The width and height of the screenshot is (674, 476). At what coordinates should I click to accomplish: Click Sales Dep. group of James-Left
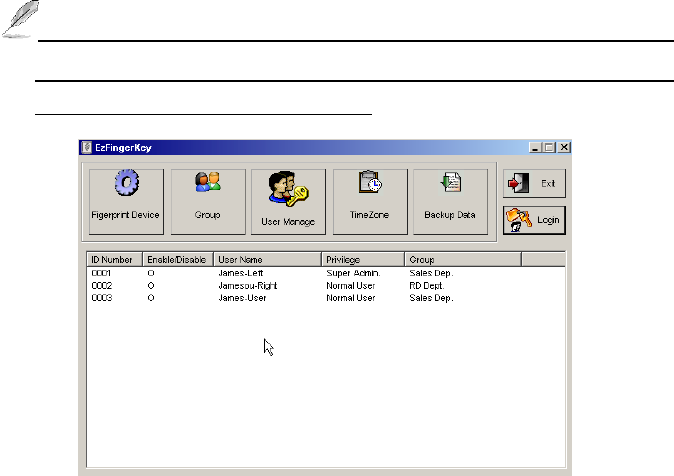click(431, 273)
